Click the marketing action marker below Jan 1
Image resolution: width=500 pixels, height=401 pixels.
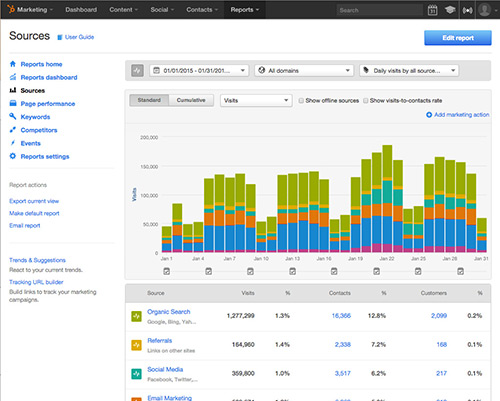point(167,271)
